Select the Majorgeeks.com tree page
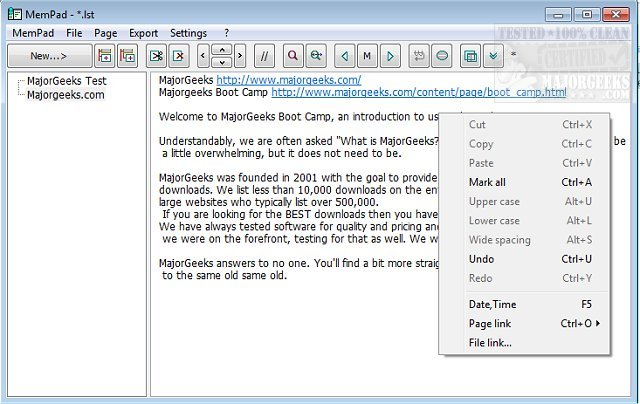The image size is (640, 404). coord(66,95)
